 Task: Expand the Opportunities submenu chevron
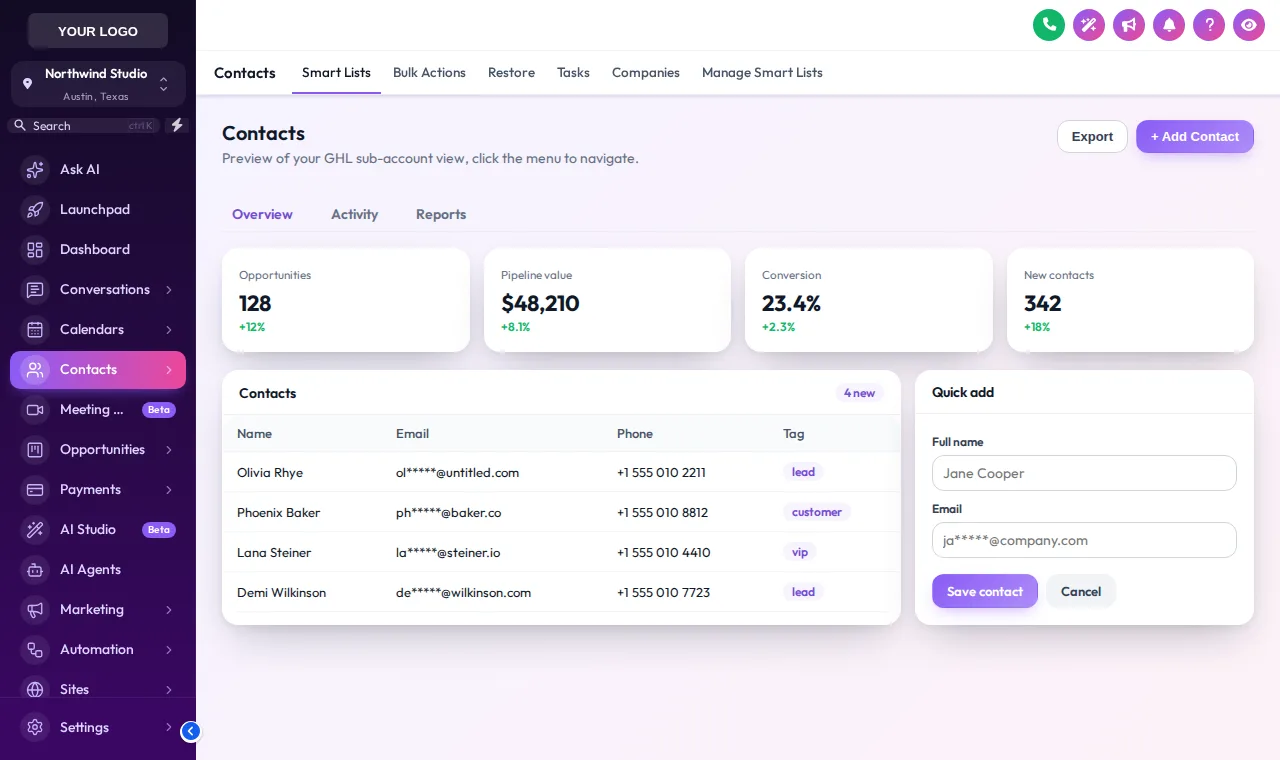[x=169, y=450]
